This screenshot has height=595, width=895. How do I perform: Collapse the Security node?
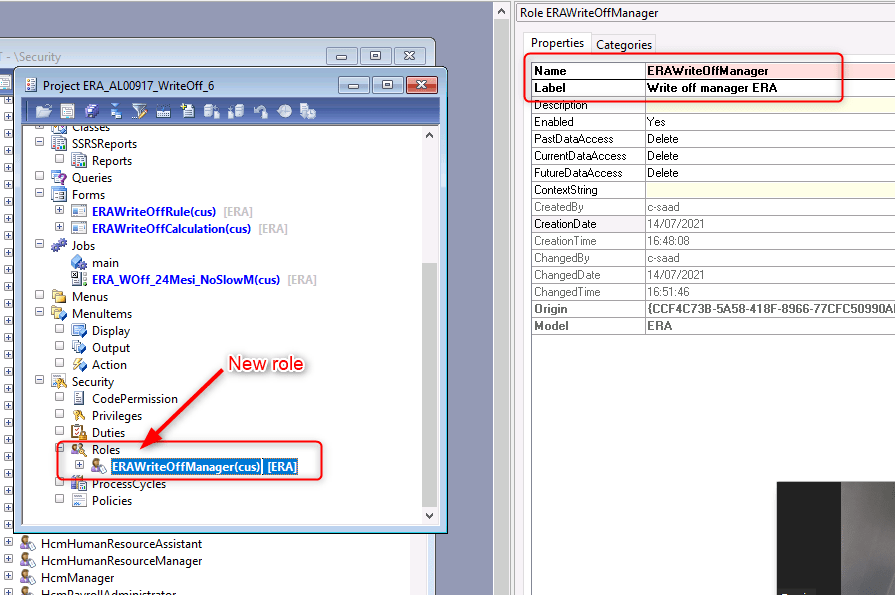tap(40, 382)
